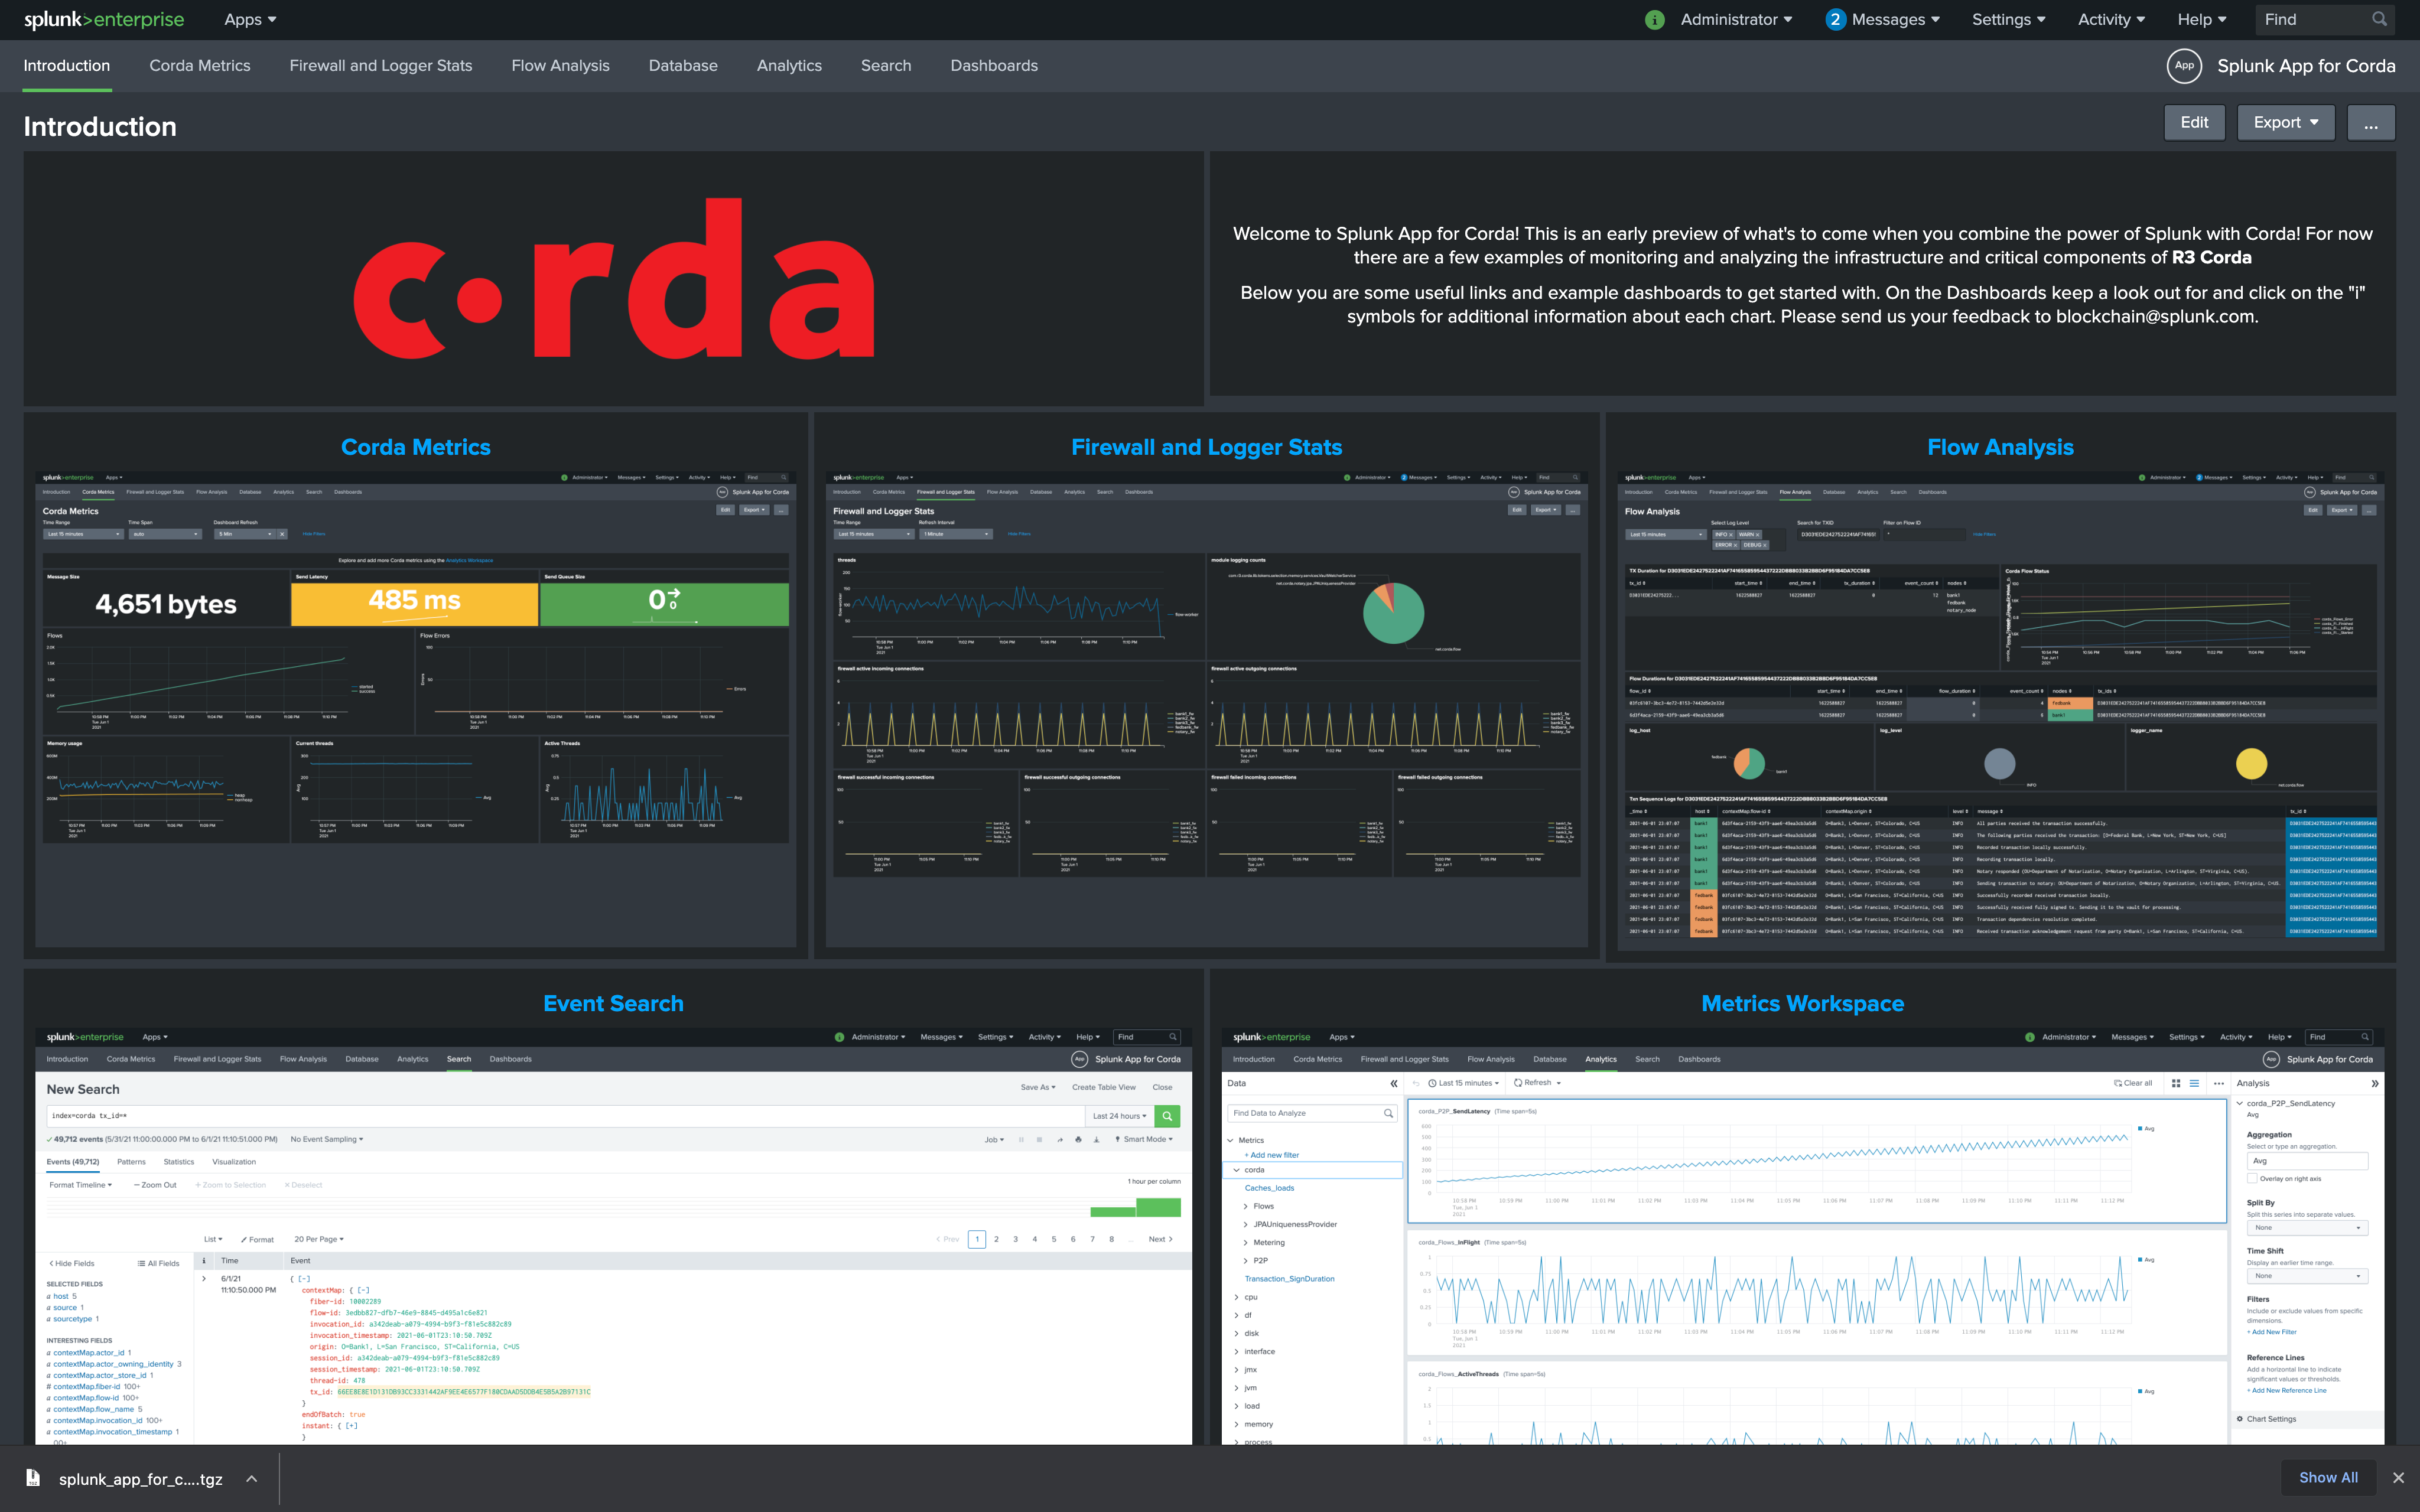Open the Dashboards tab
This screenshot has width=2420, height=1512.
[x=994, y=66]
